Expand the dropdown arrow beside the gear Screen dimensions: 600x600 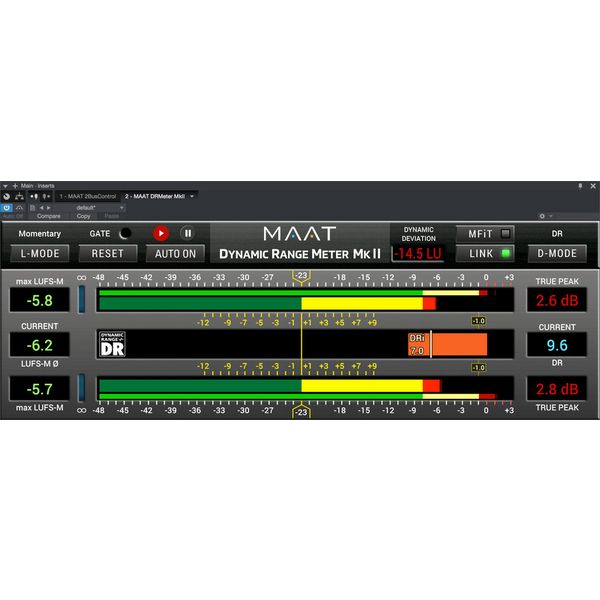(x=550, y=216)
